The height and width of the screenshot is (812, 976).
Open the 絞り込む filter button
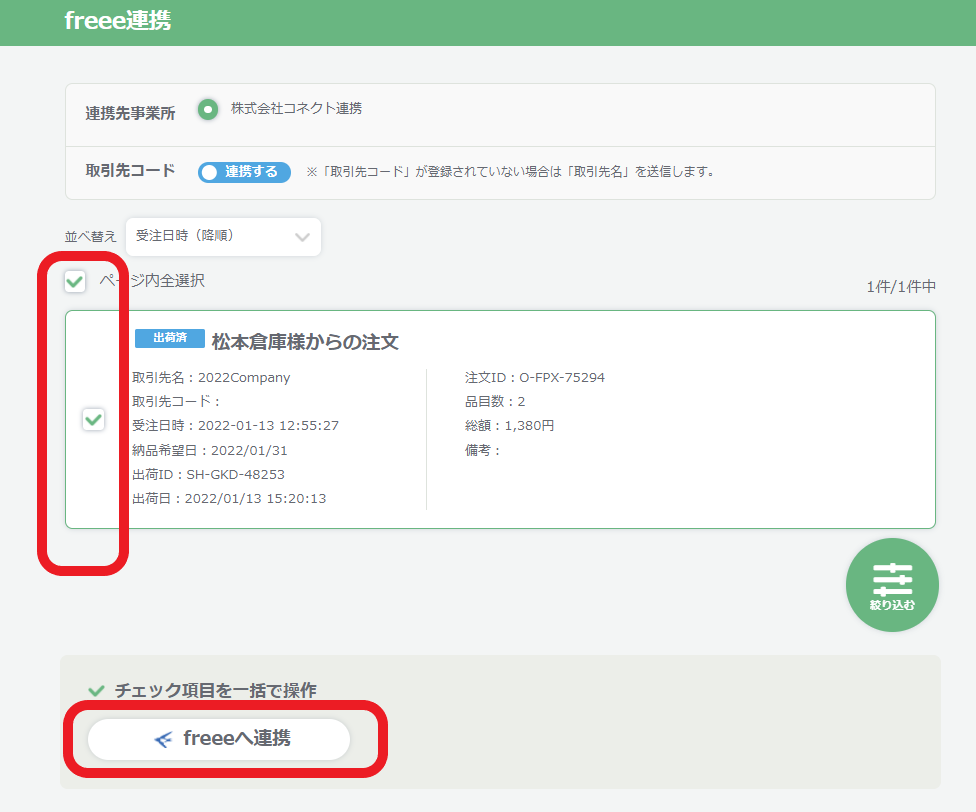[x=892, y=585]
